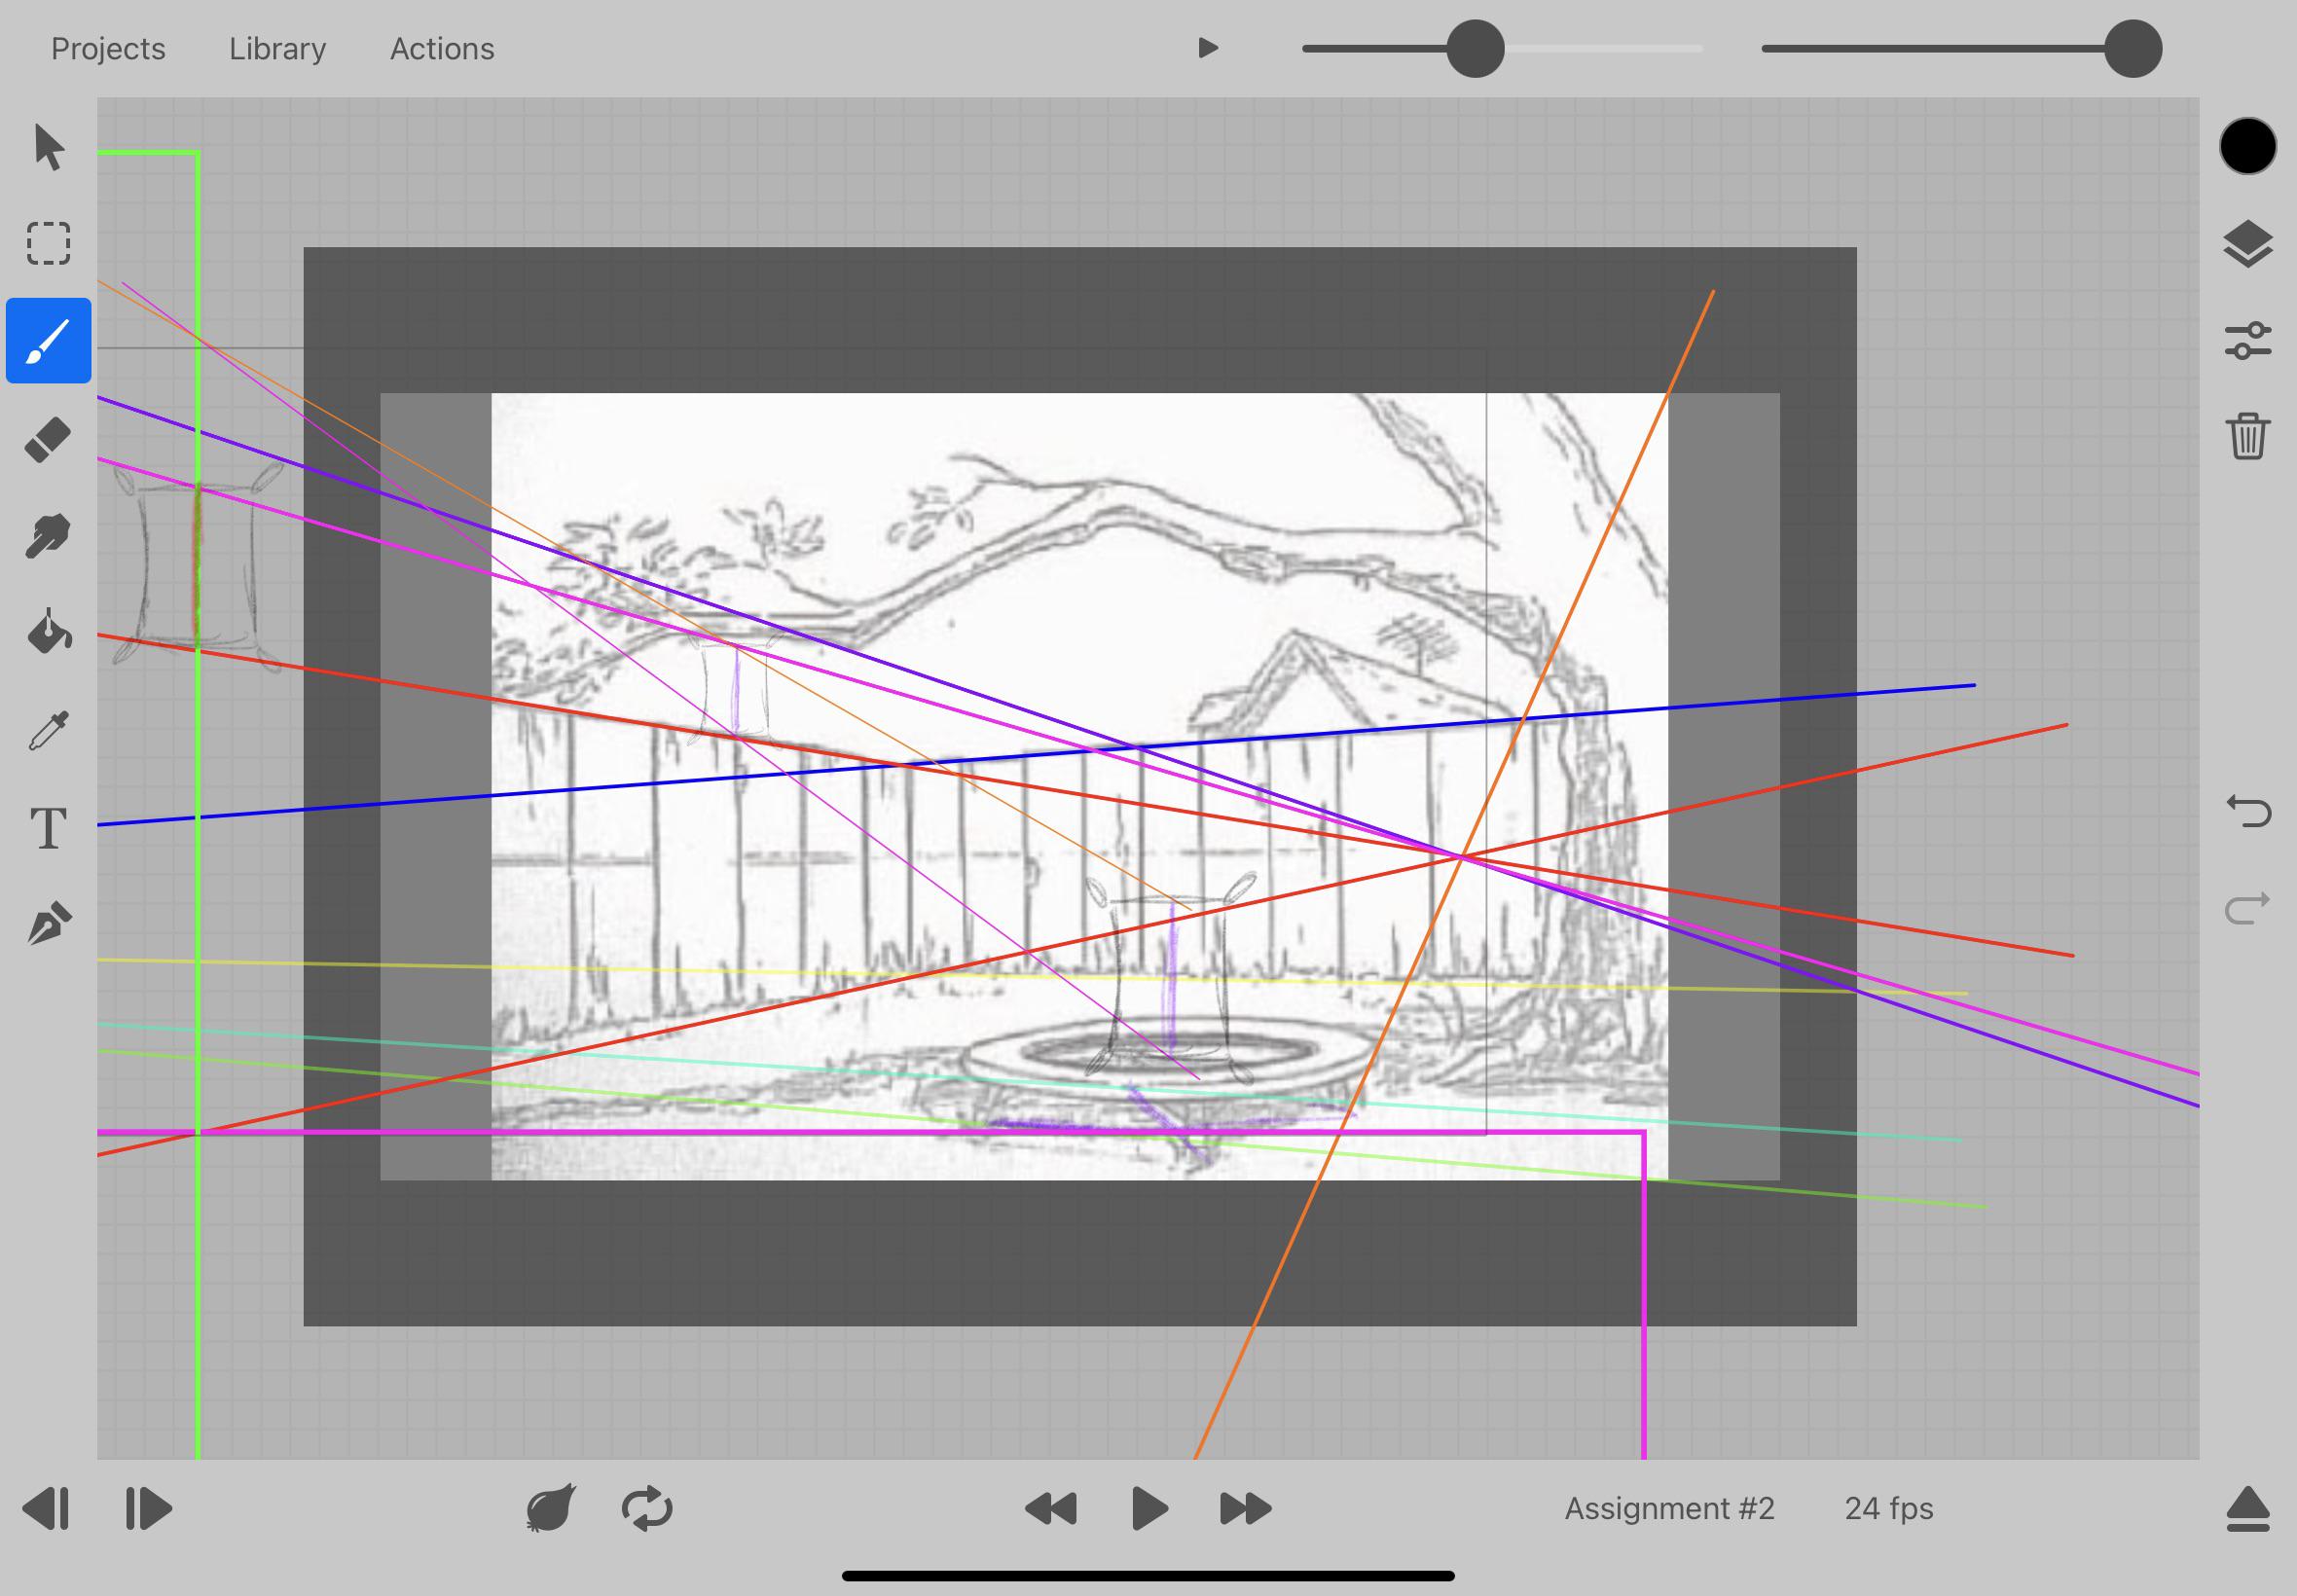Select the rectangular marquee selection tool
Image resolution: width=2297 pixels, height=1596 pixels.
(47, 242)
